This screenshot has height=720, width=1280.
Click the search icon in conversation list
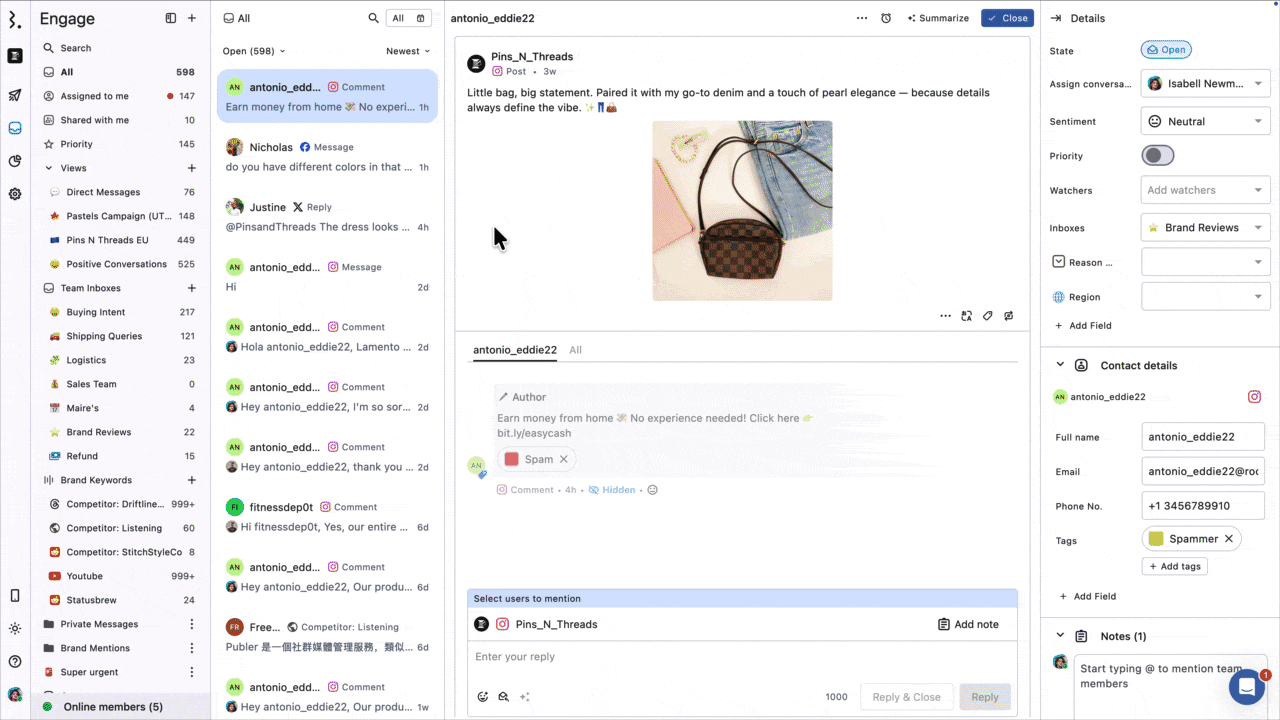(373, 18)
